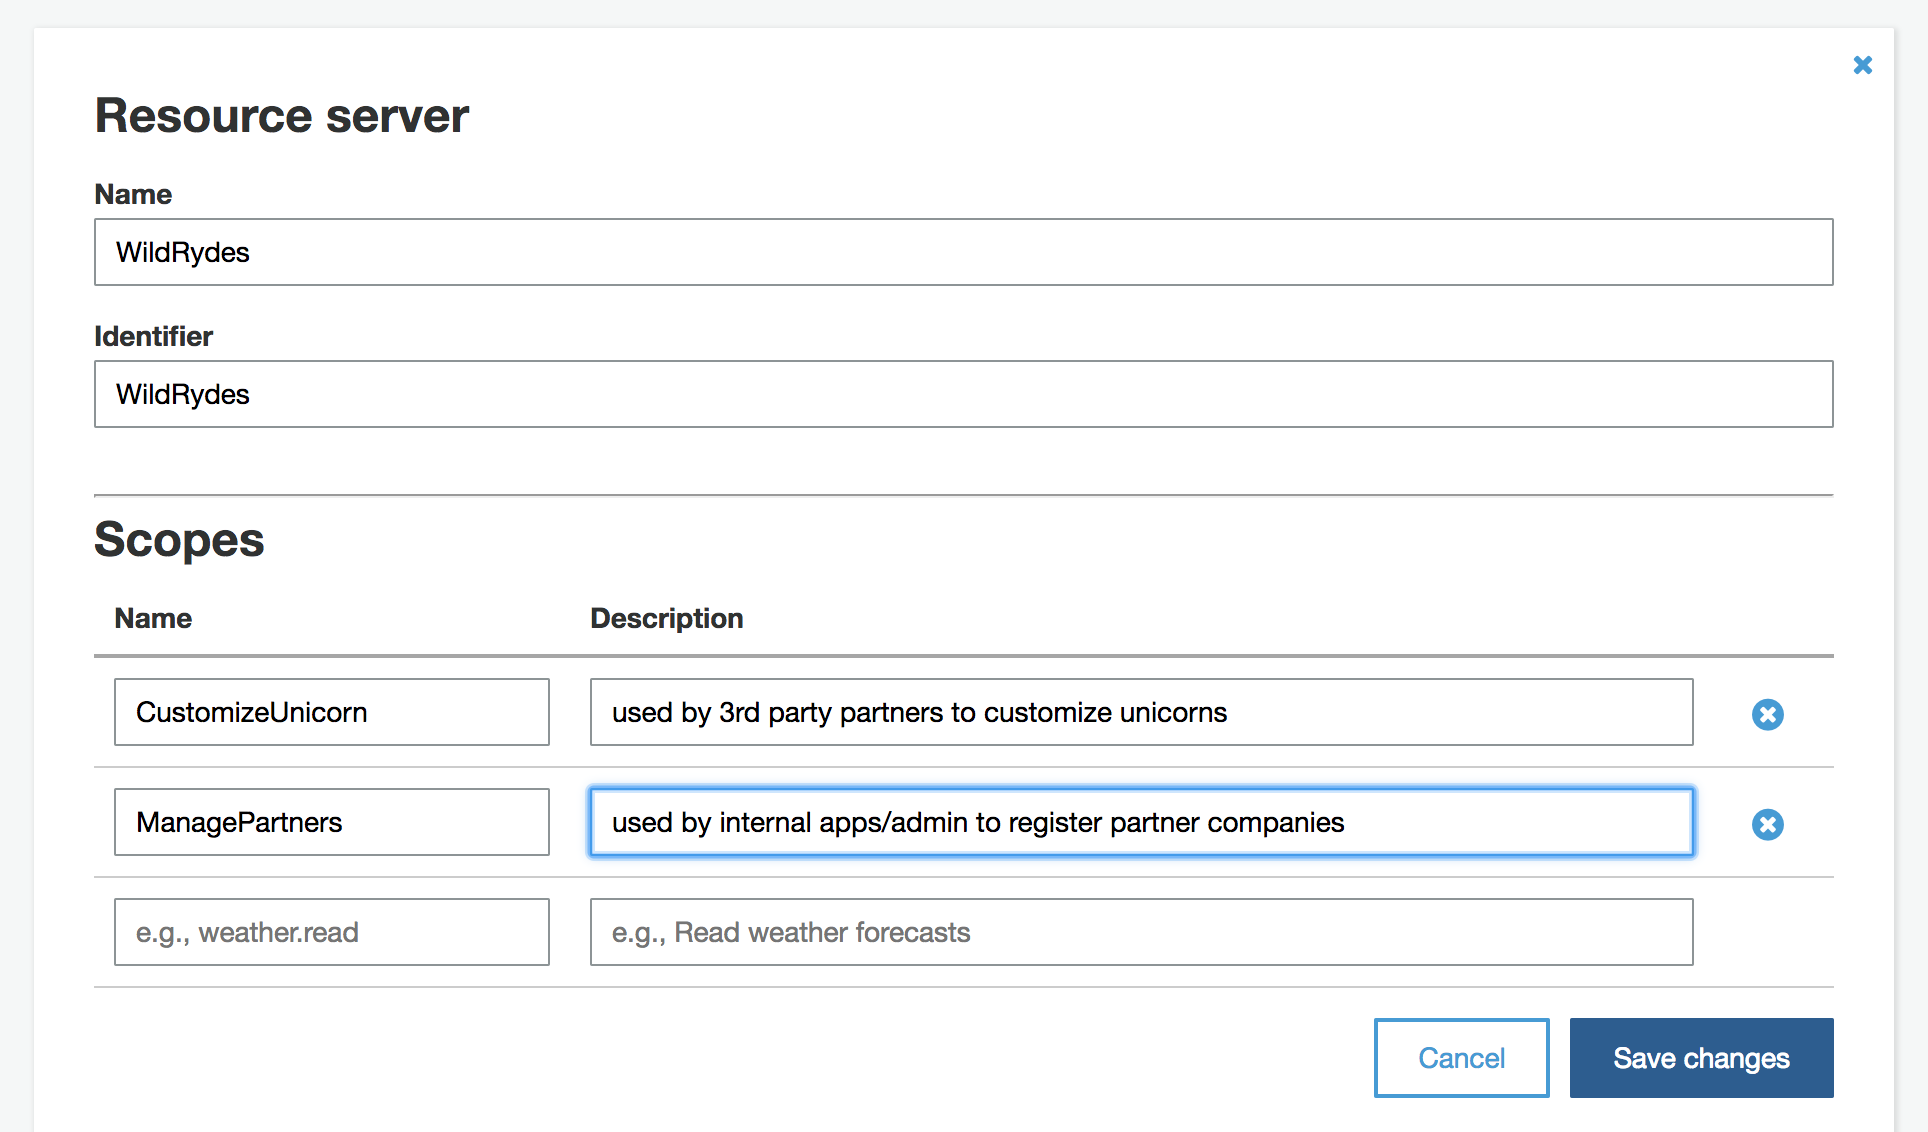1928x1132 pixels.
Task: Edit the internal apps/admin description field
Action: 1141,822
